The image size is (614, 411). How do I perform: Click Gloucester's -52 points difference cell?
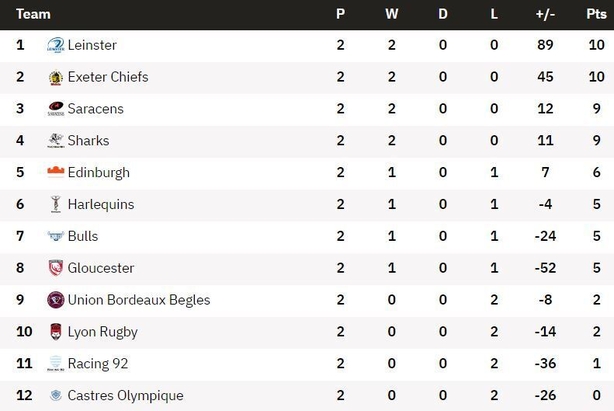pyautogui.click(x=545, y=268)
